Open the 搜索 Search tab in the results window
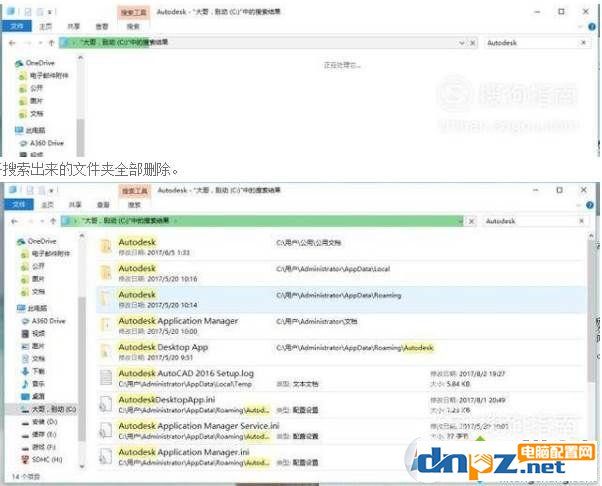This screenshot has width=602, height=486. tap(134, 205)
